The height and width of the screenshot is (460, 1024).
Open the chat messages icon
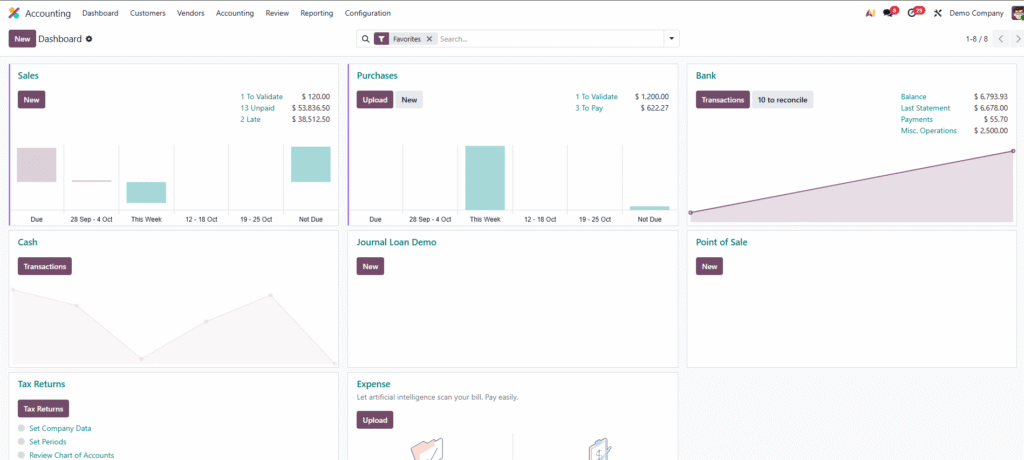888,13
